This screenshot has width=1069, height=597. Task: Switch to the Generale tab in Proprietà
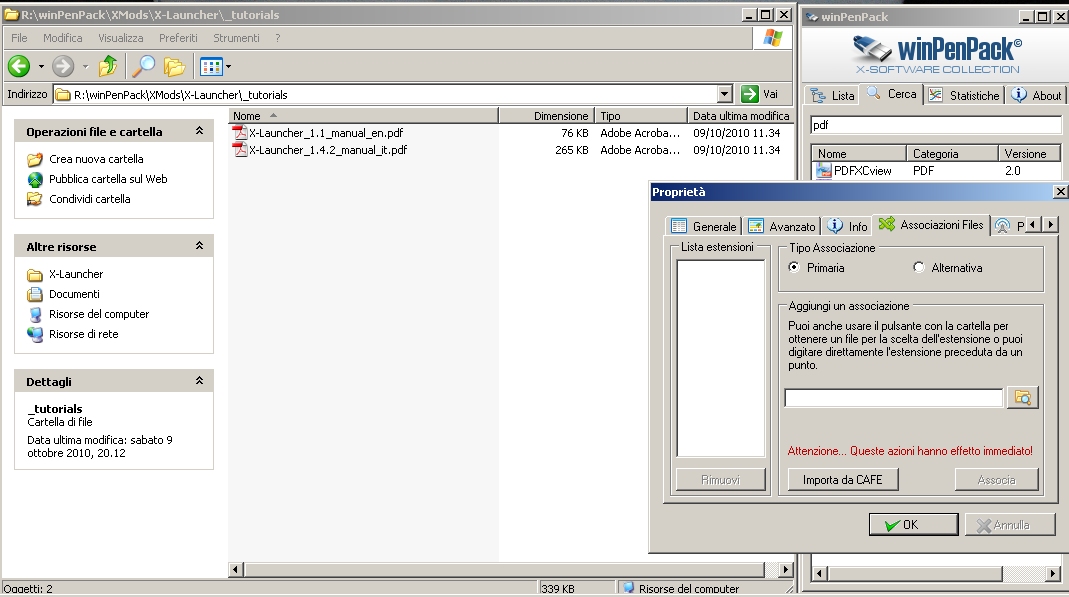(704, 226)
